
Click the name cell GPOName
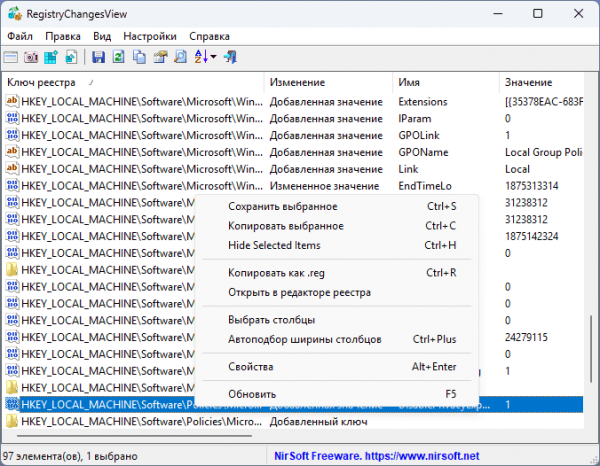pos(423,152)
